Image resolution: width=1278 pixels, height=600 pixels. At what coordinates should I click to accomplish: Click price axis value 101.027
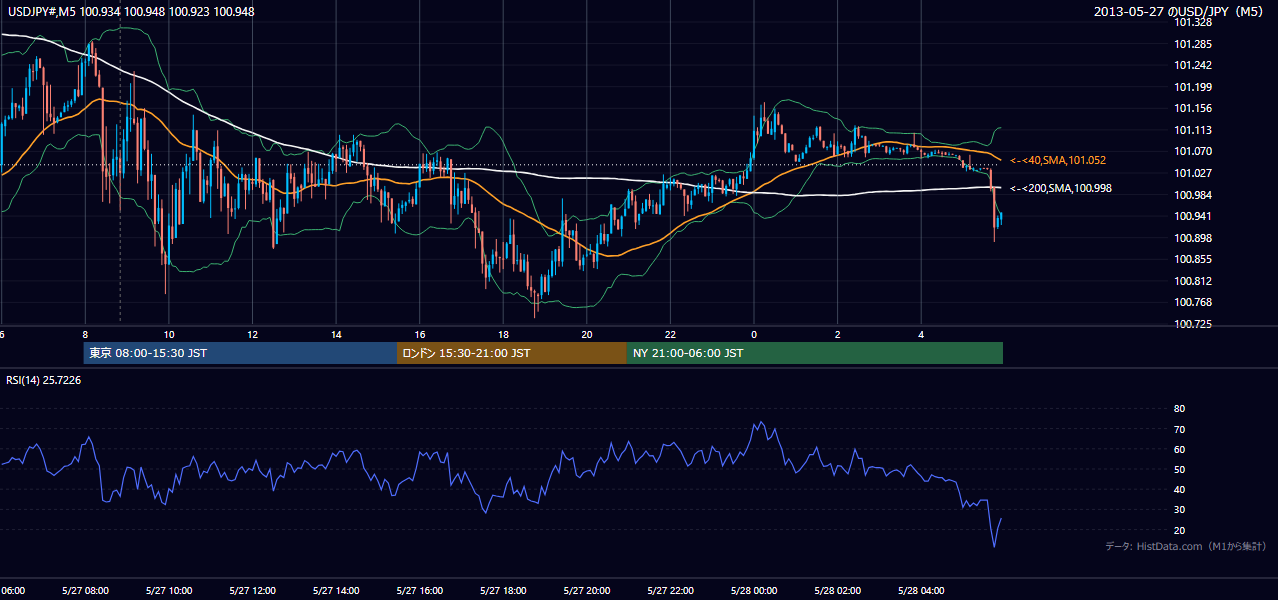1194,173
